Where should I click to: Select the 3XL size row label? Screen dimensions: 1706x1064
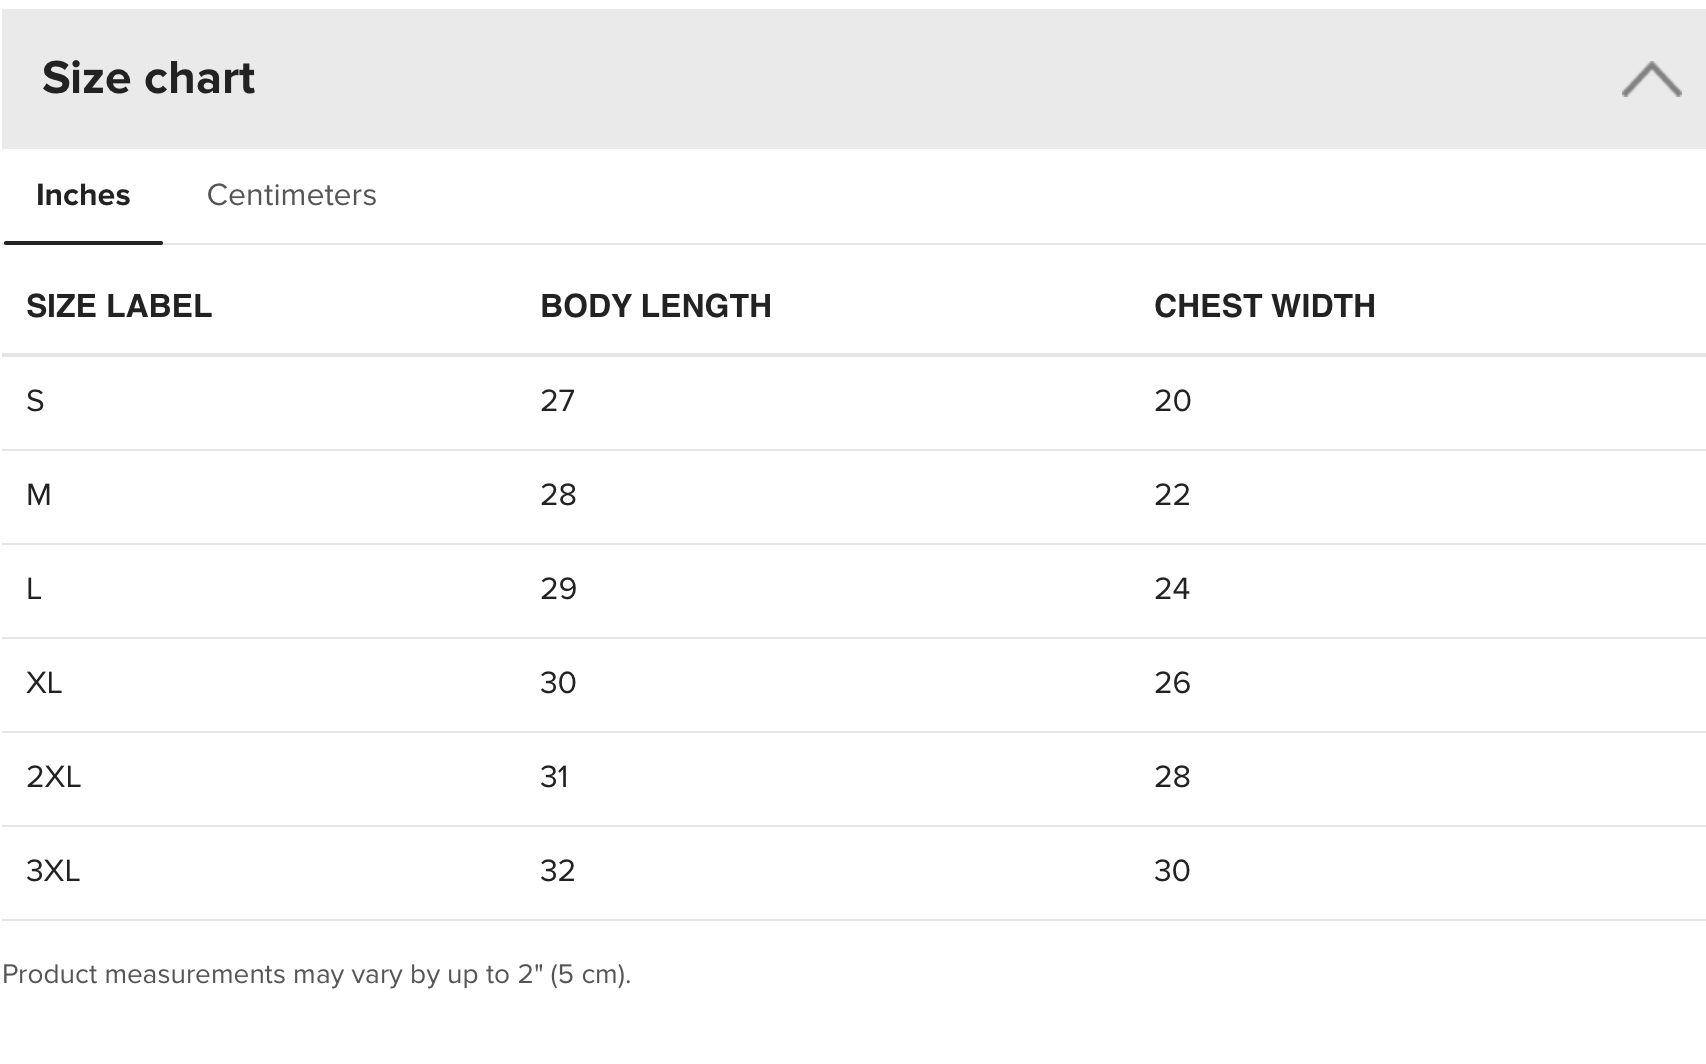click(53, 871)
